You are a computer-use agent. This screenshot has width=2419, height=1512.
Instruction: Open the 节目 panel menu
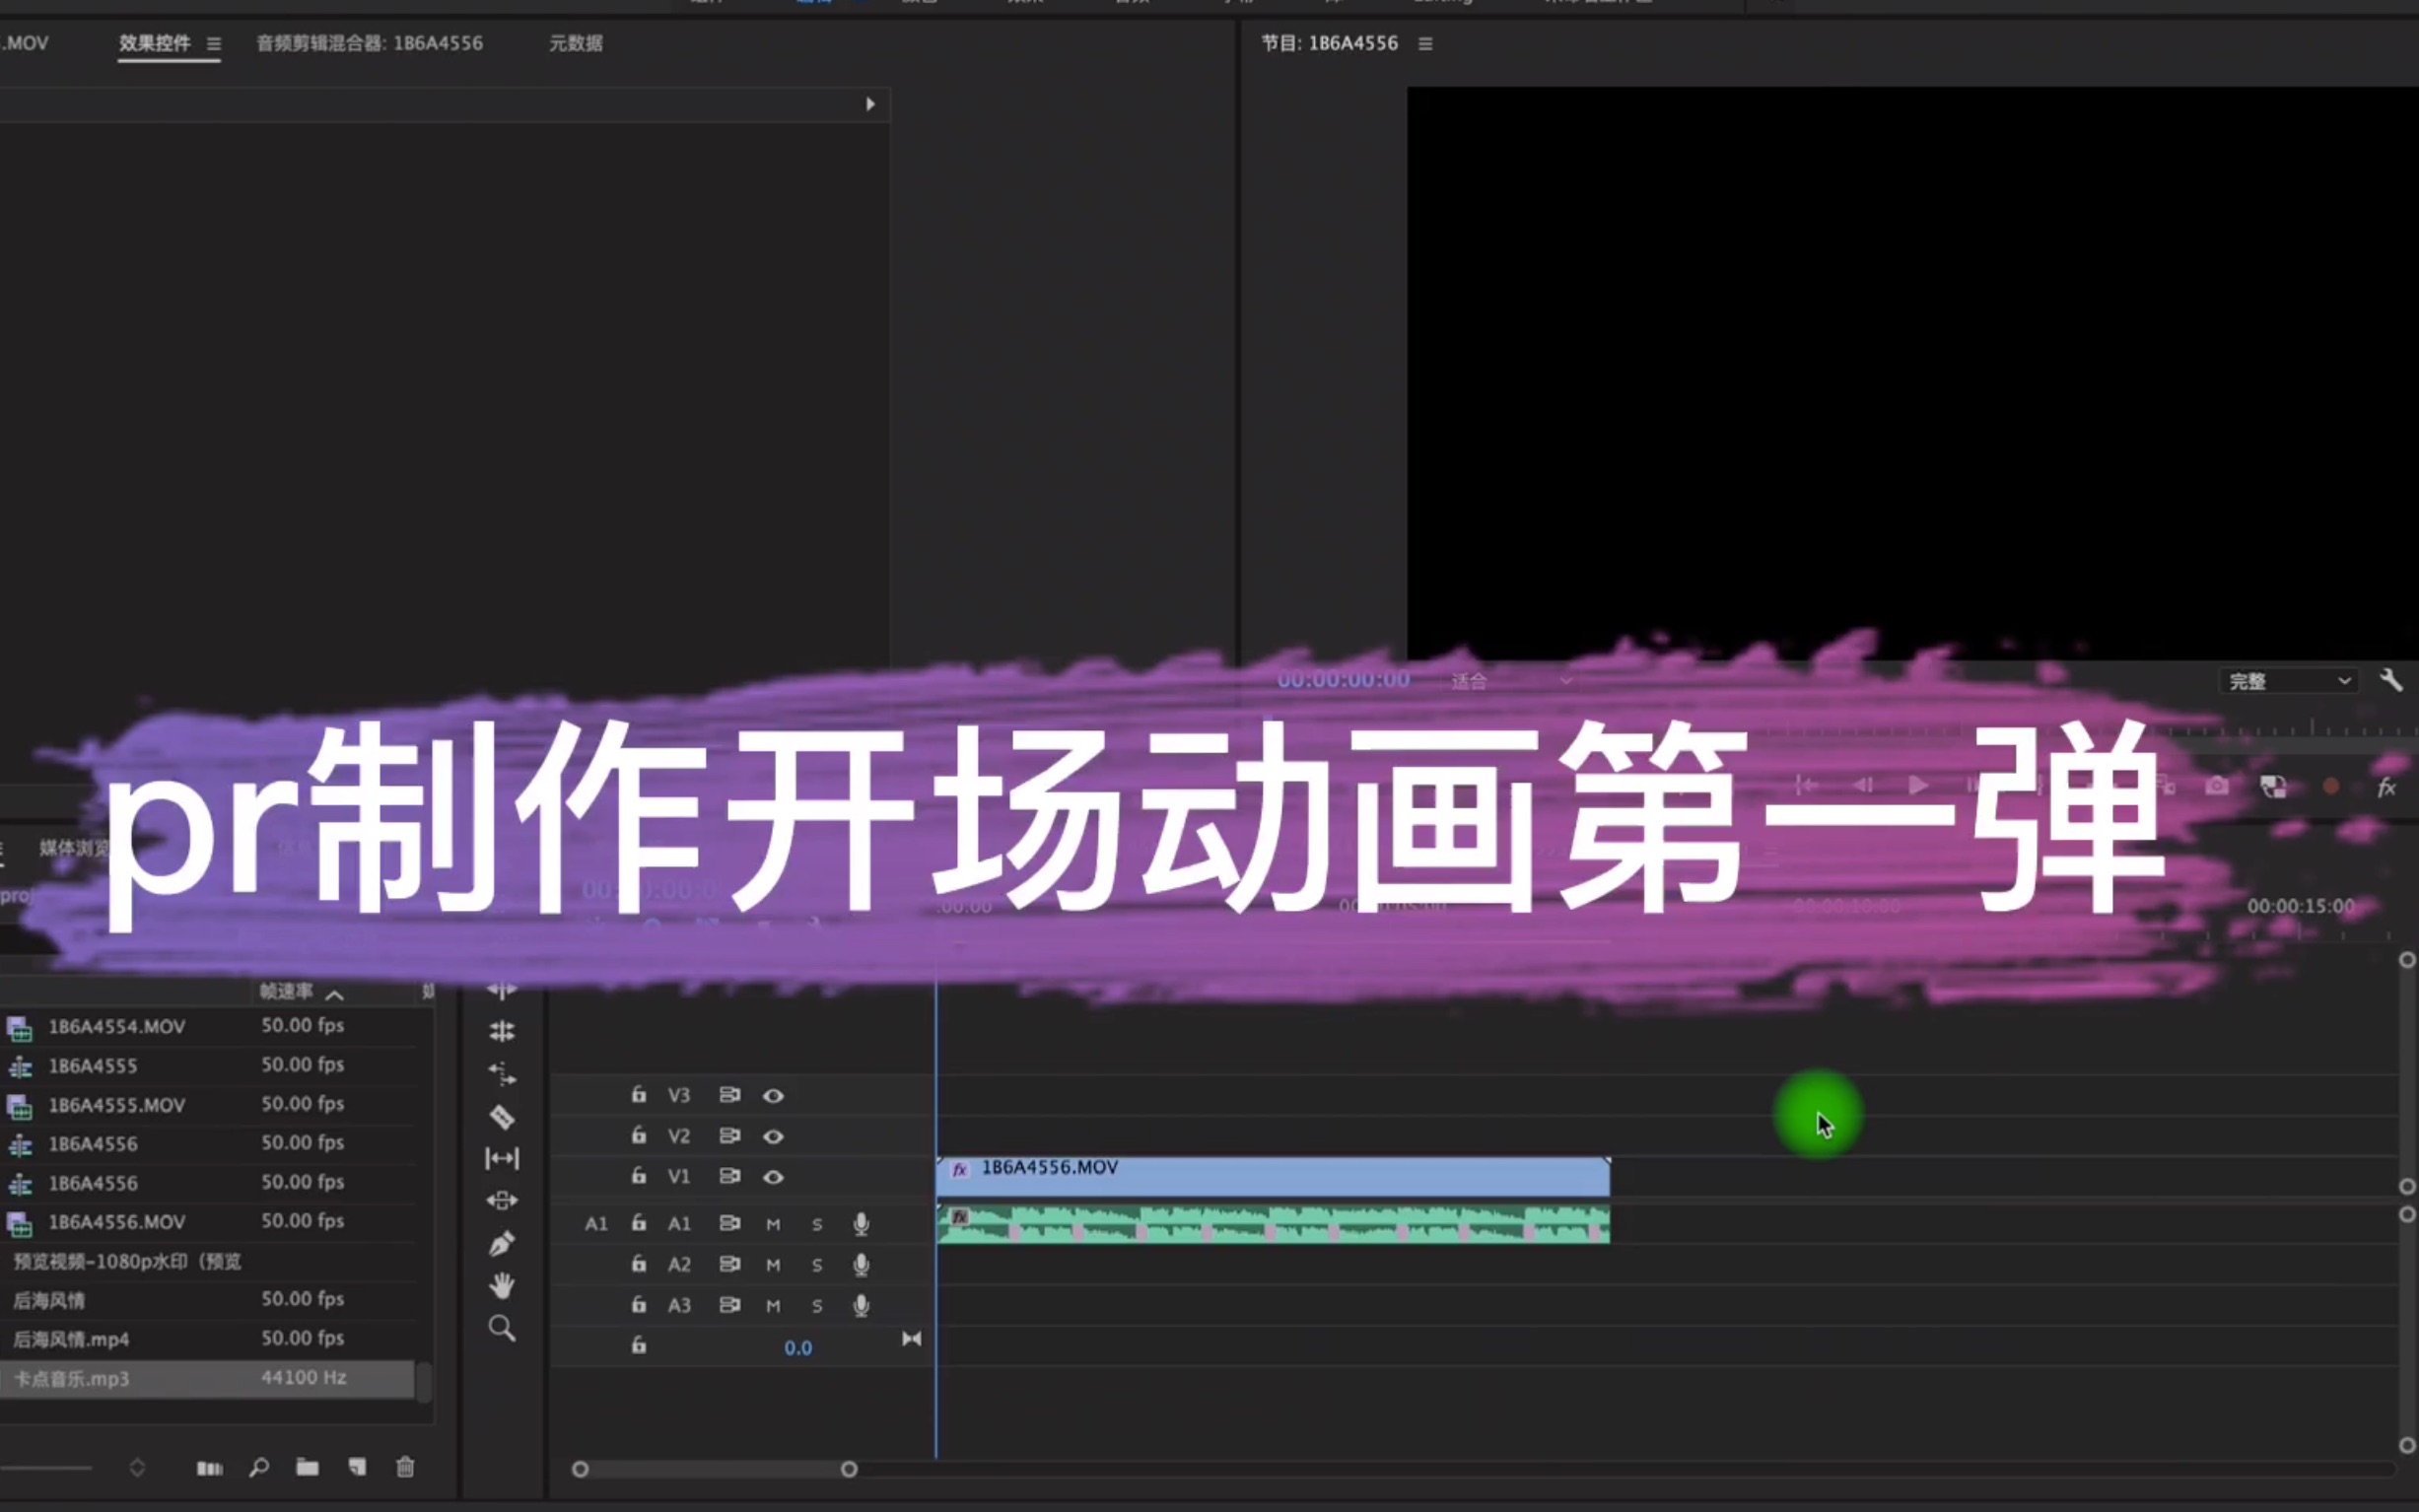point(1426,43)
